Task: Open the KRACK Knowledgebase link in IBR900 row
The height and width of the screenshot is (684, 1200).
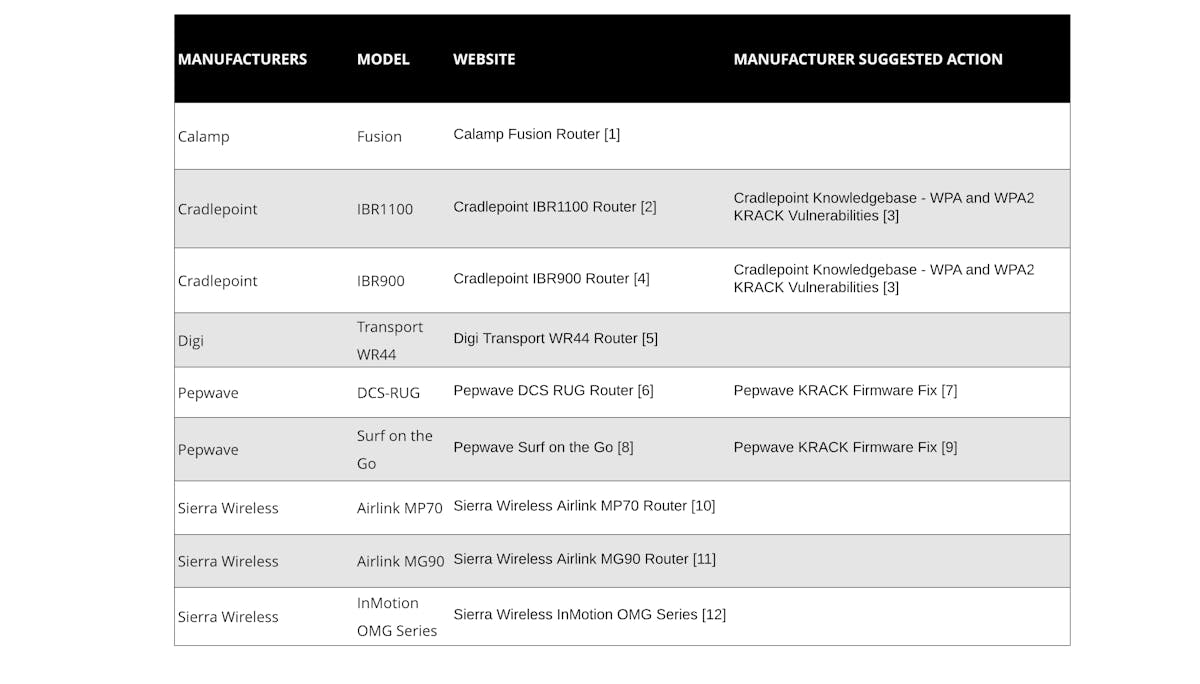Action: click(x=884, y=279)
